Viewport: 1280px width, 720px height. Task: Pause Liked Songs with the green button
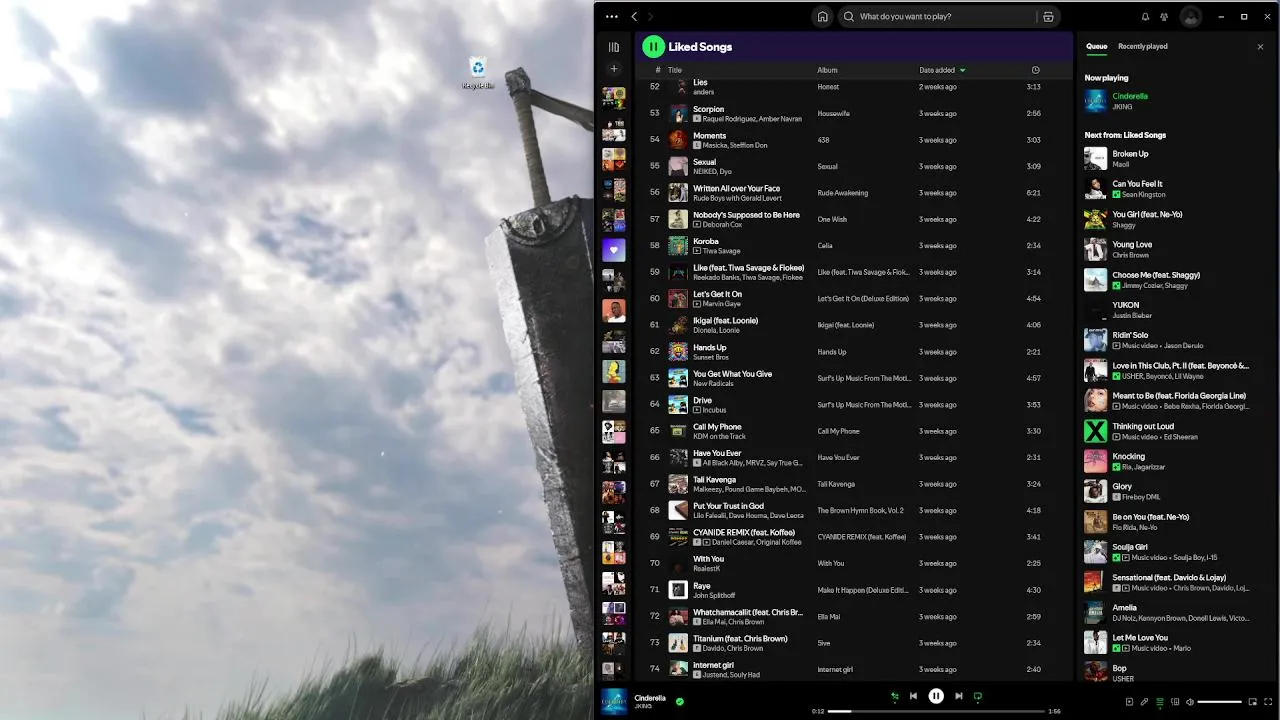click(x=653, y=47)
